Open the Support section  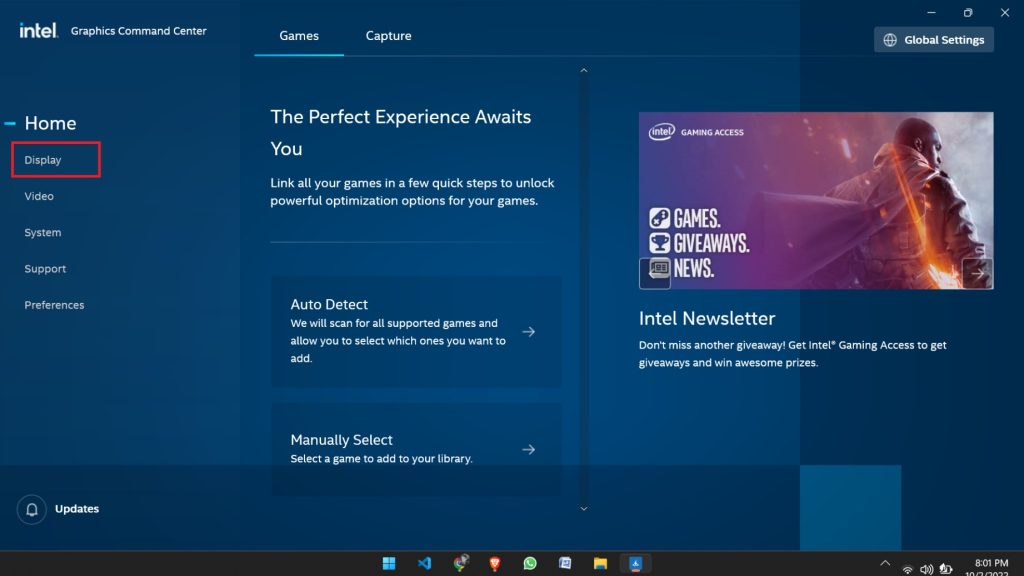pos(45,268)
